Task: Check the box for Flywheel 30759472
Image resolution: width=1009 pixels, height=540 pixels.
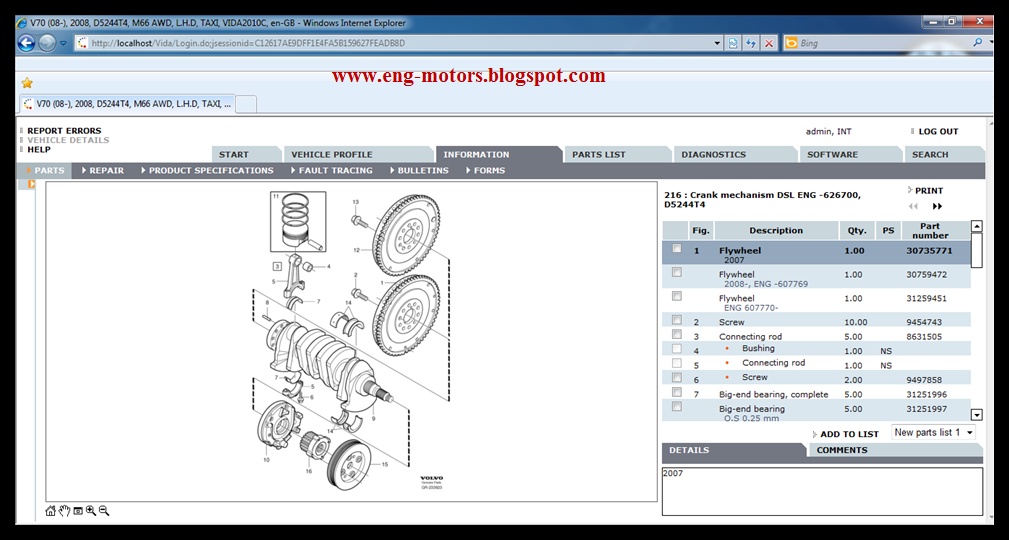Action: coord(676,272)
